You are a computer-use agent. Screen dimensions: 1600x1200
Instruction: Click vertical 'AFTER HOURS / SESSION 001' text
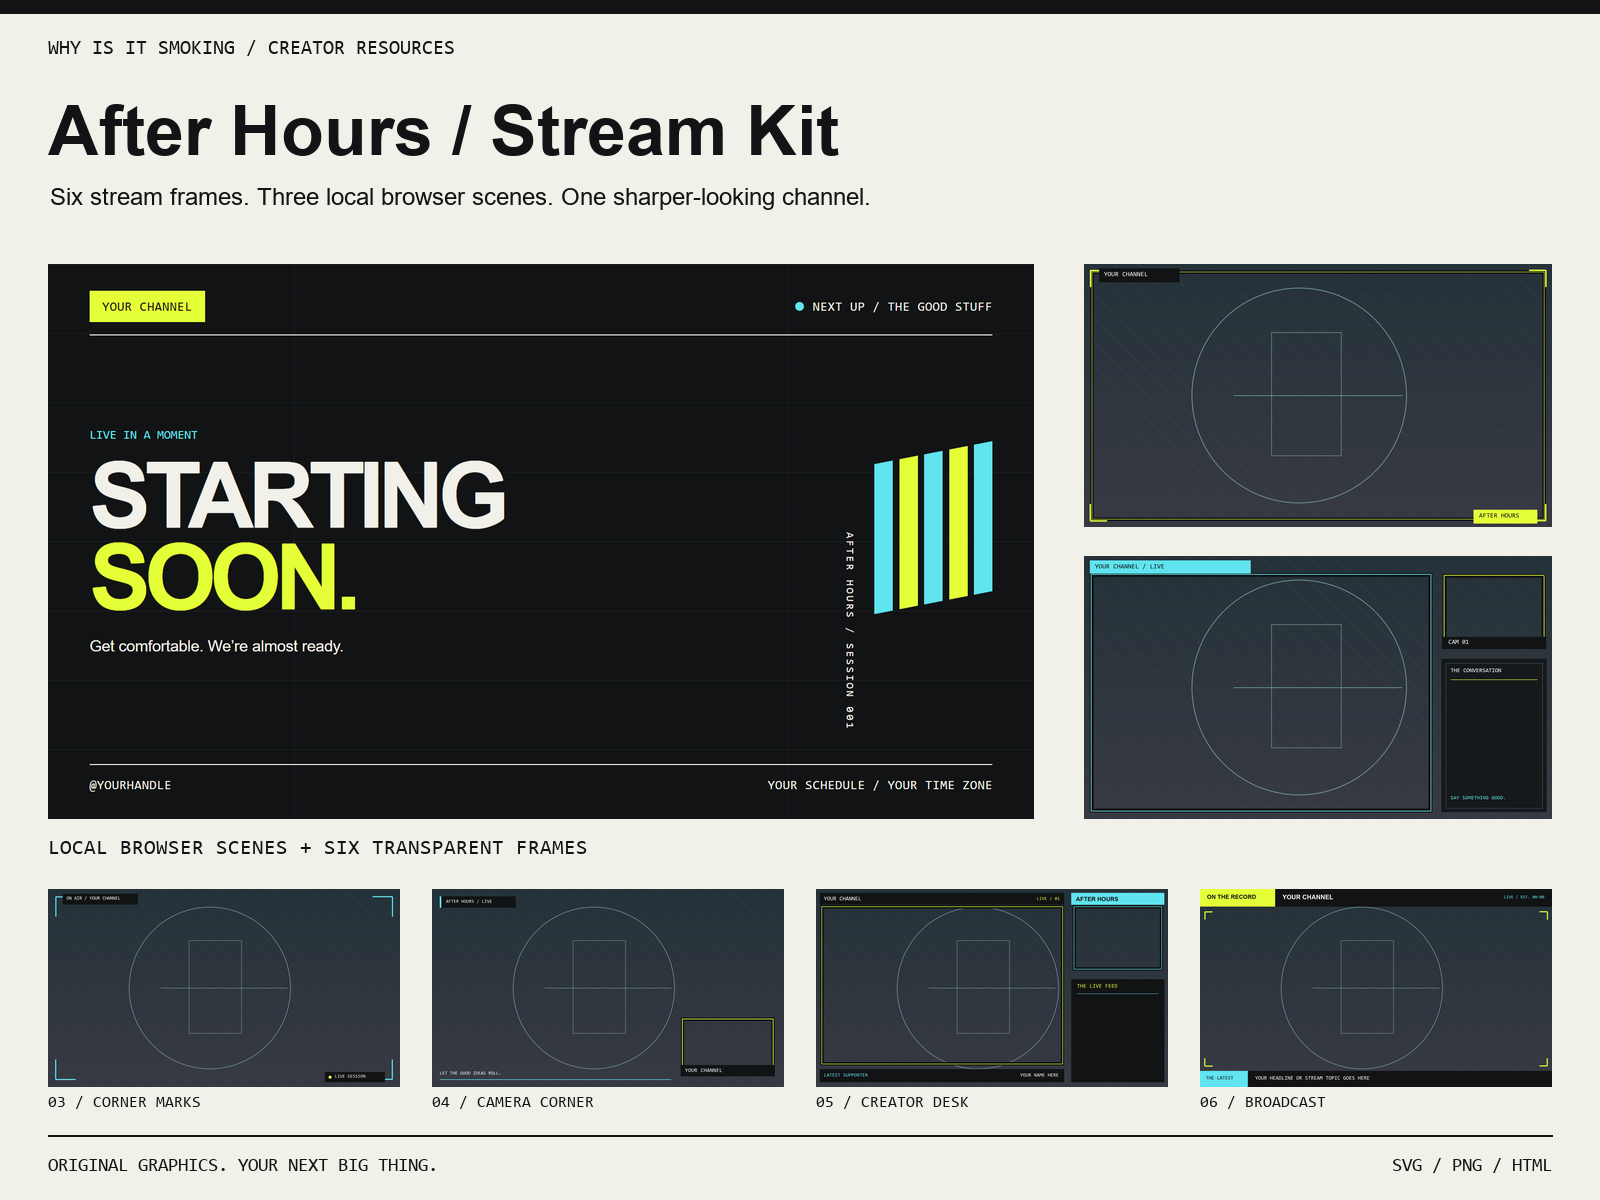pyautogui.click(x=849, y=630)
